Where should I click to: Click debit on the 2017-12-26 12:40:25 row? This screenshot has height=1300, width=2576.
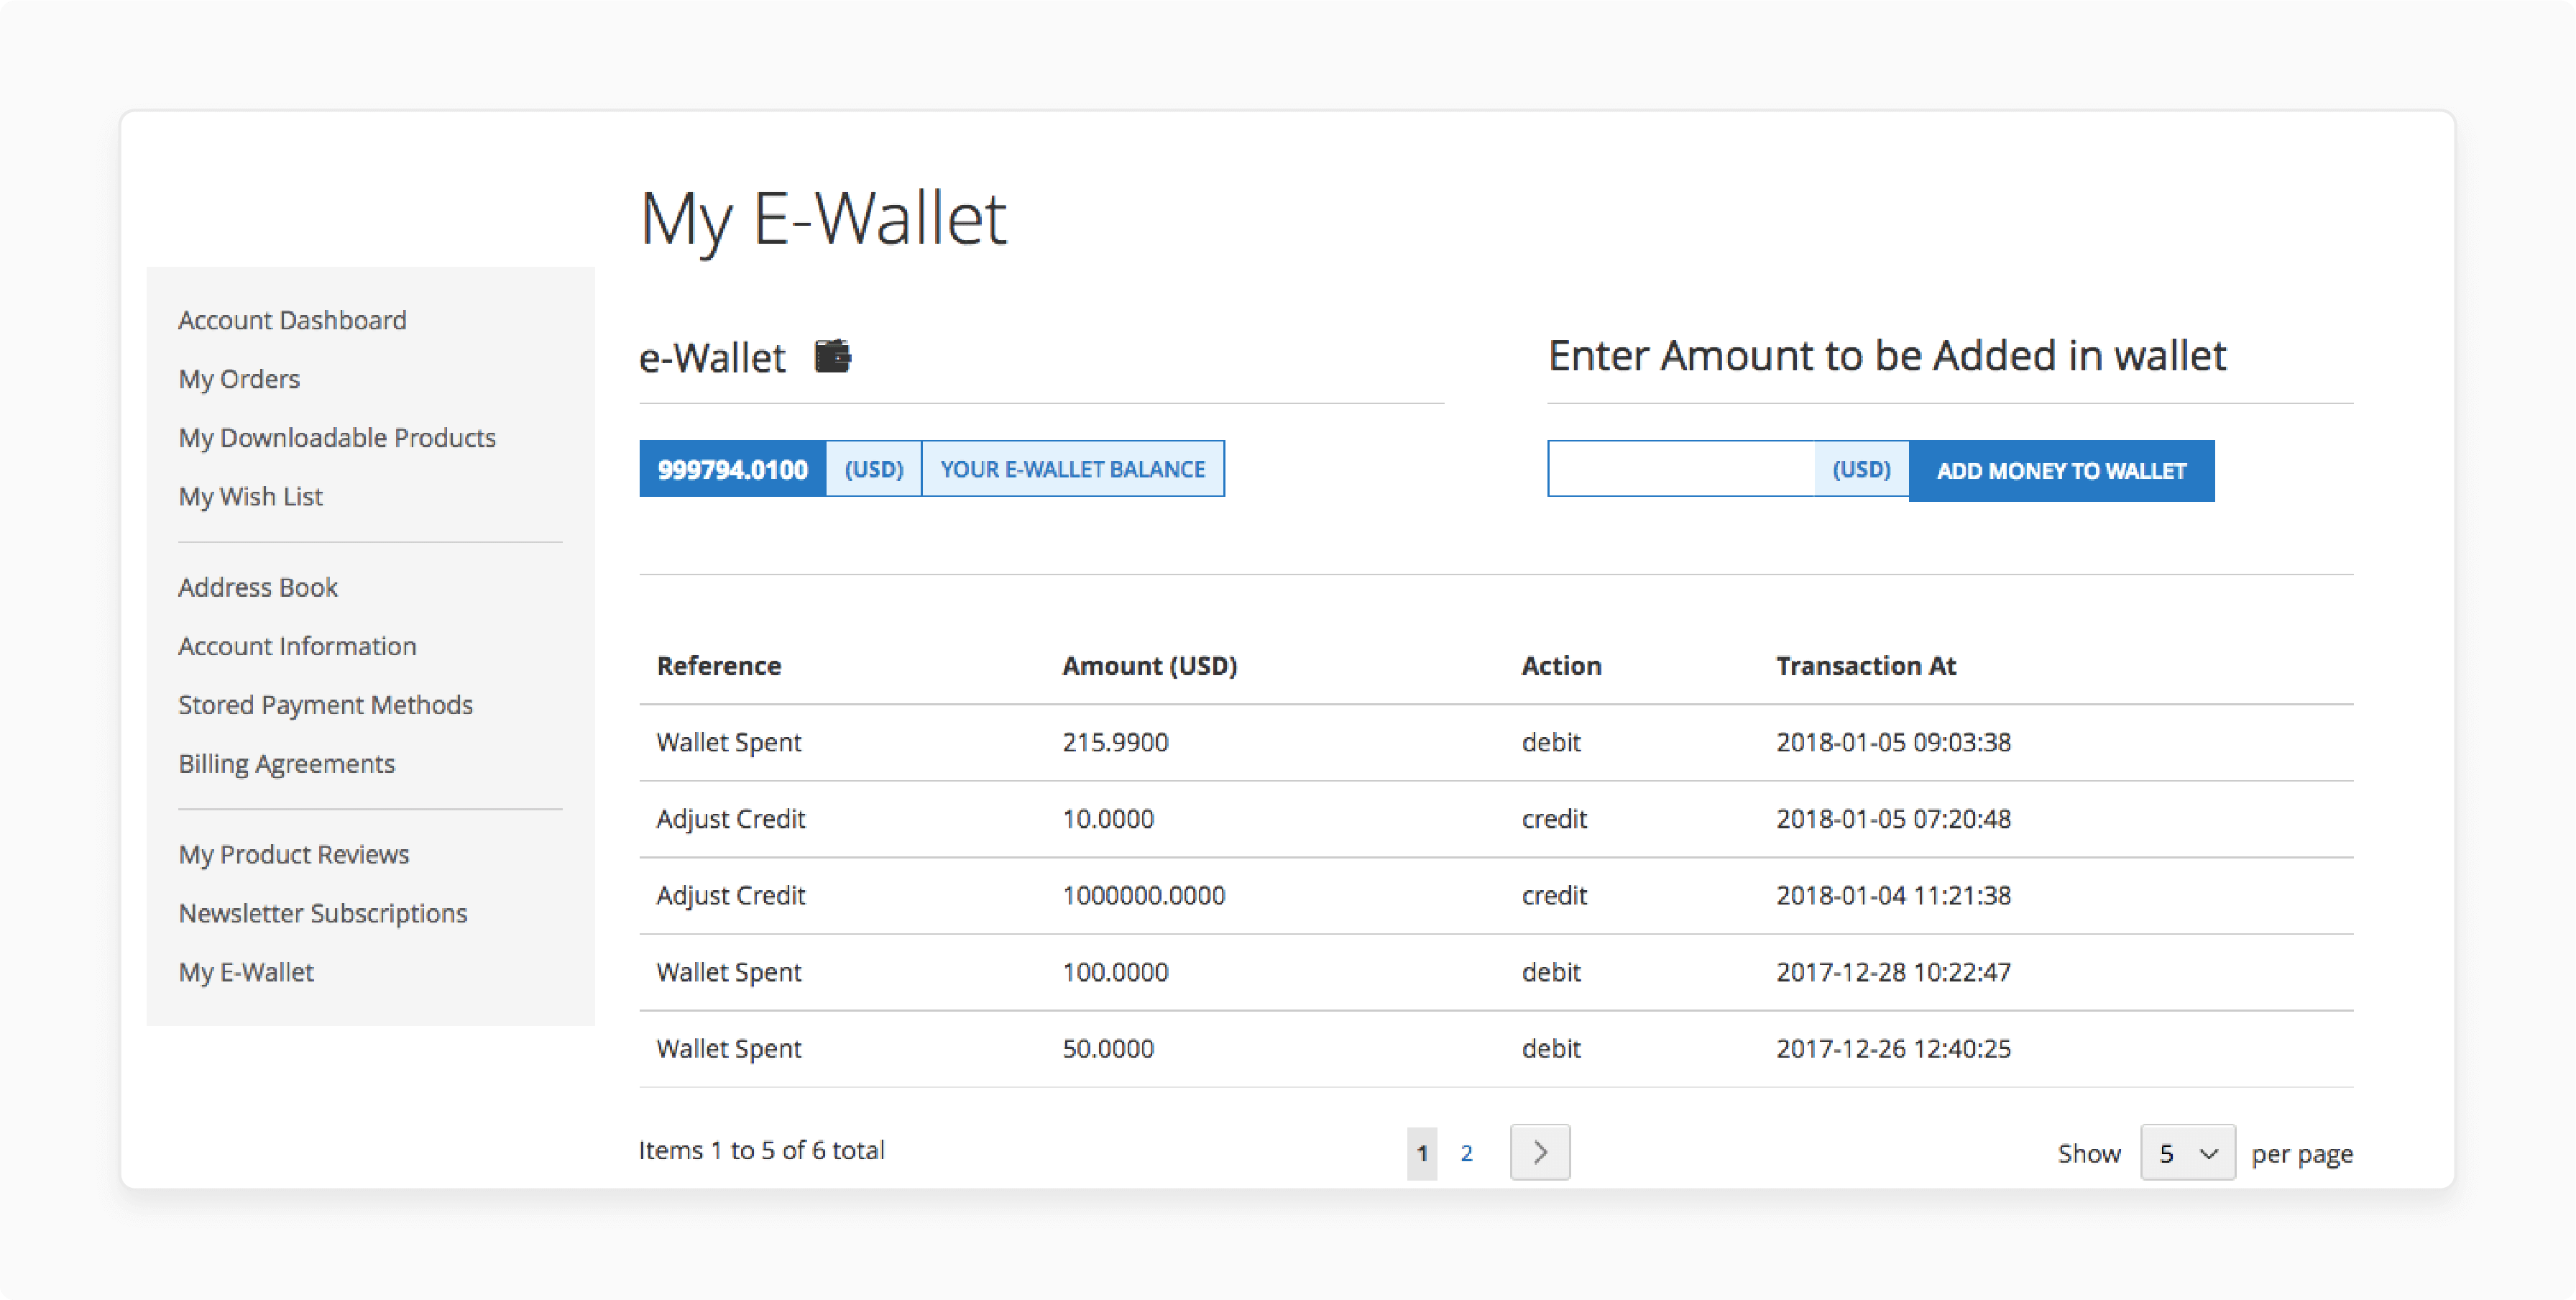[1551, 1049]
